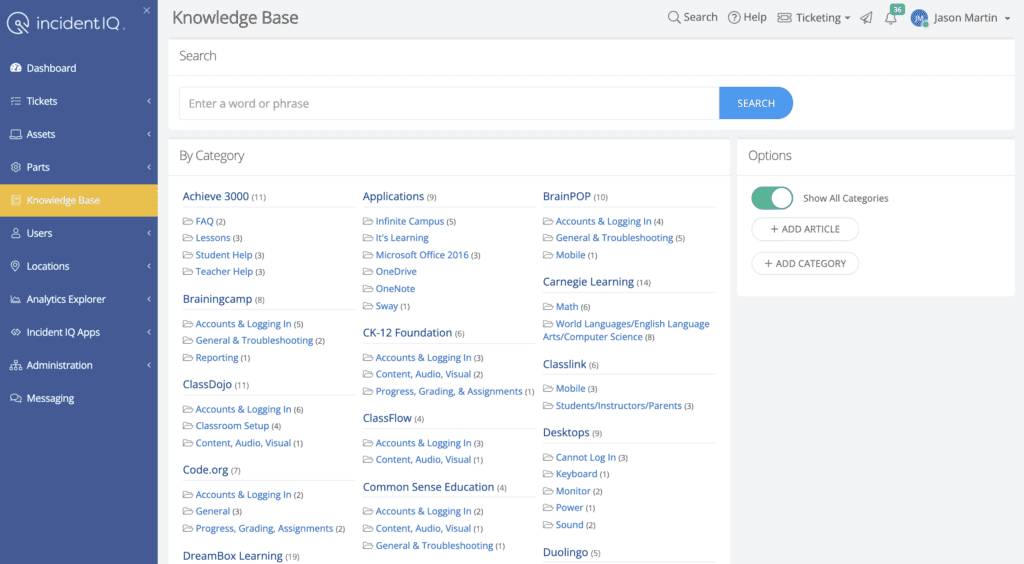
Task: Open the Duolingo category link
Action: 565,552
